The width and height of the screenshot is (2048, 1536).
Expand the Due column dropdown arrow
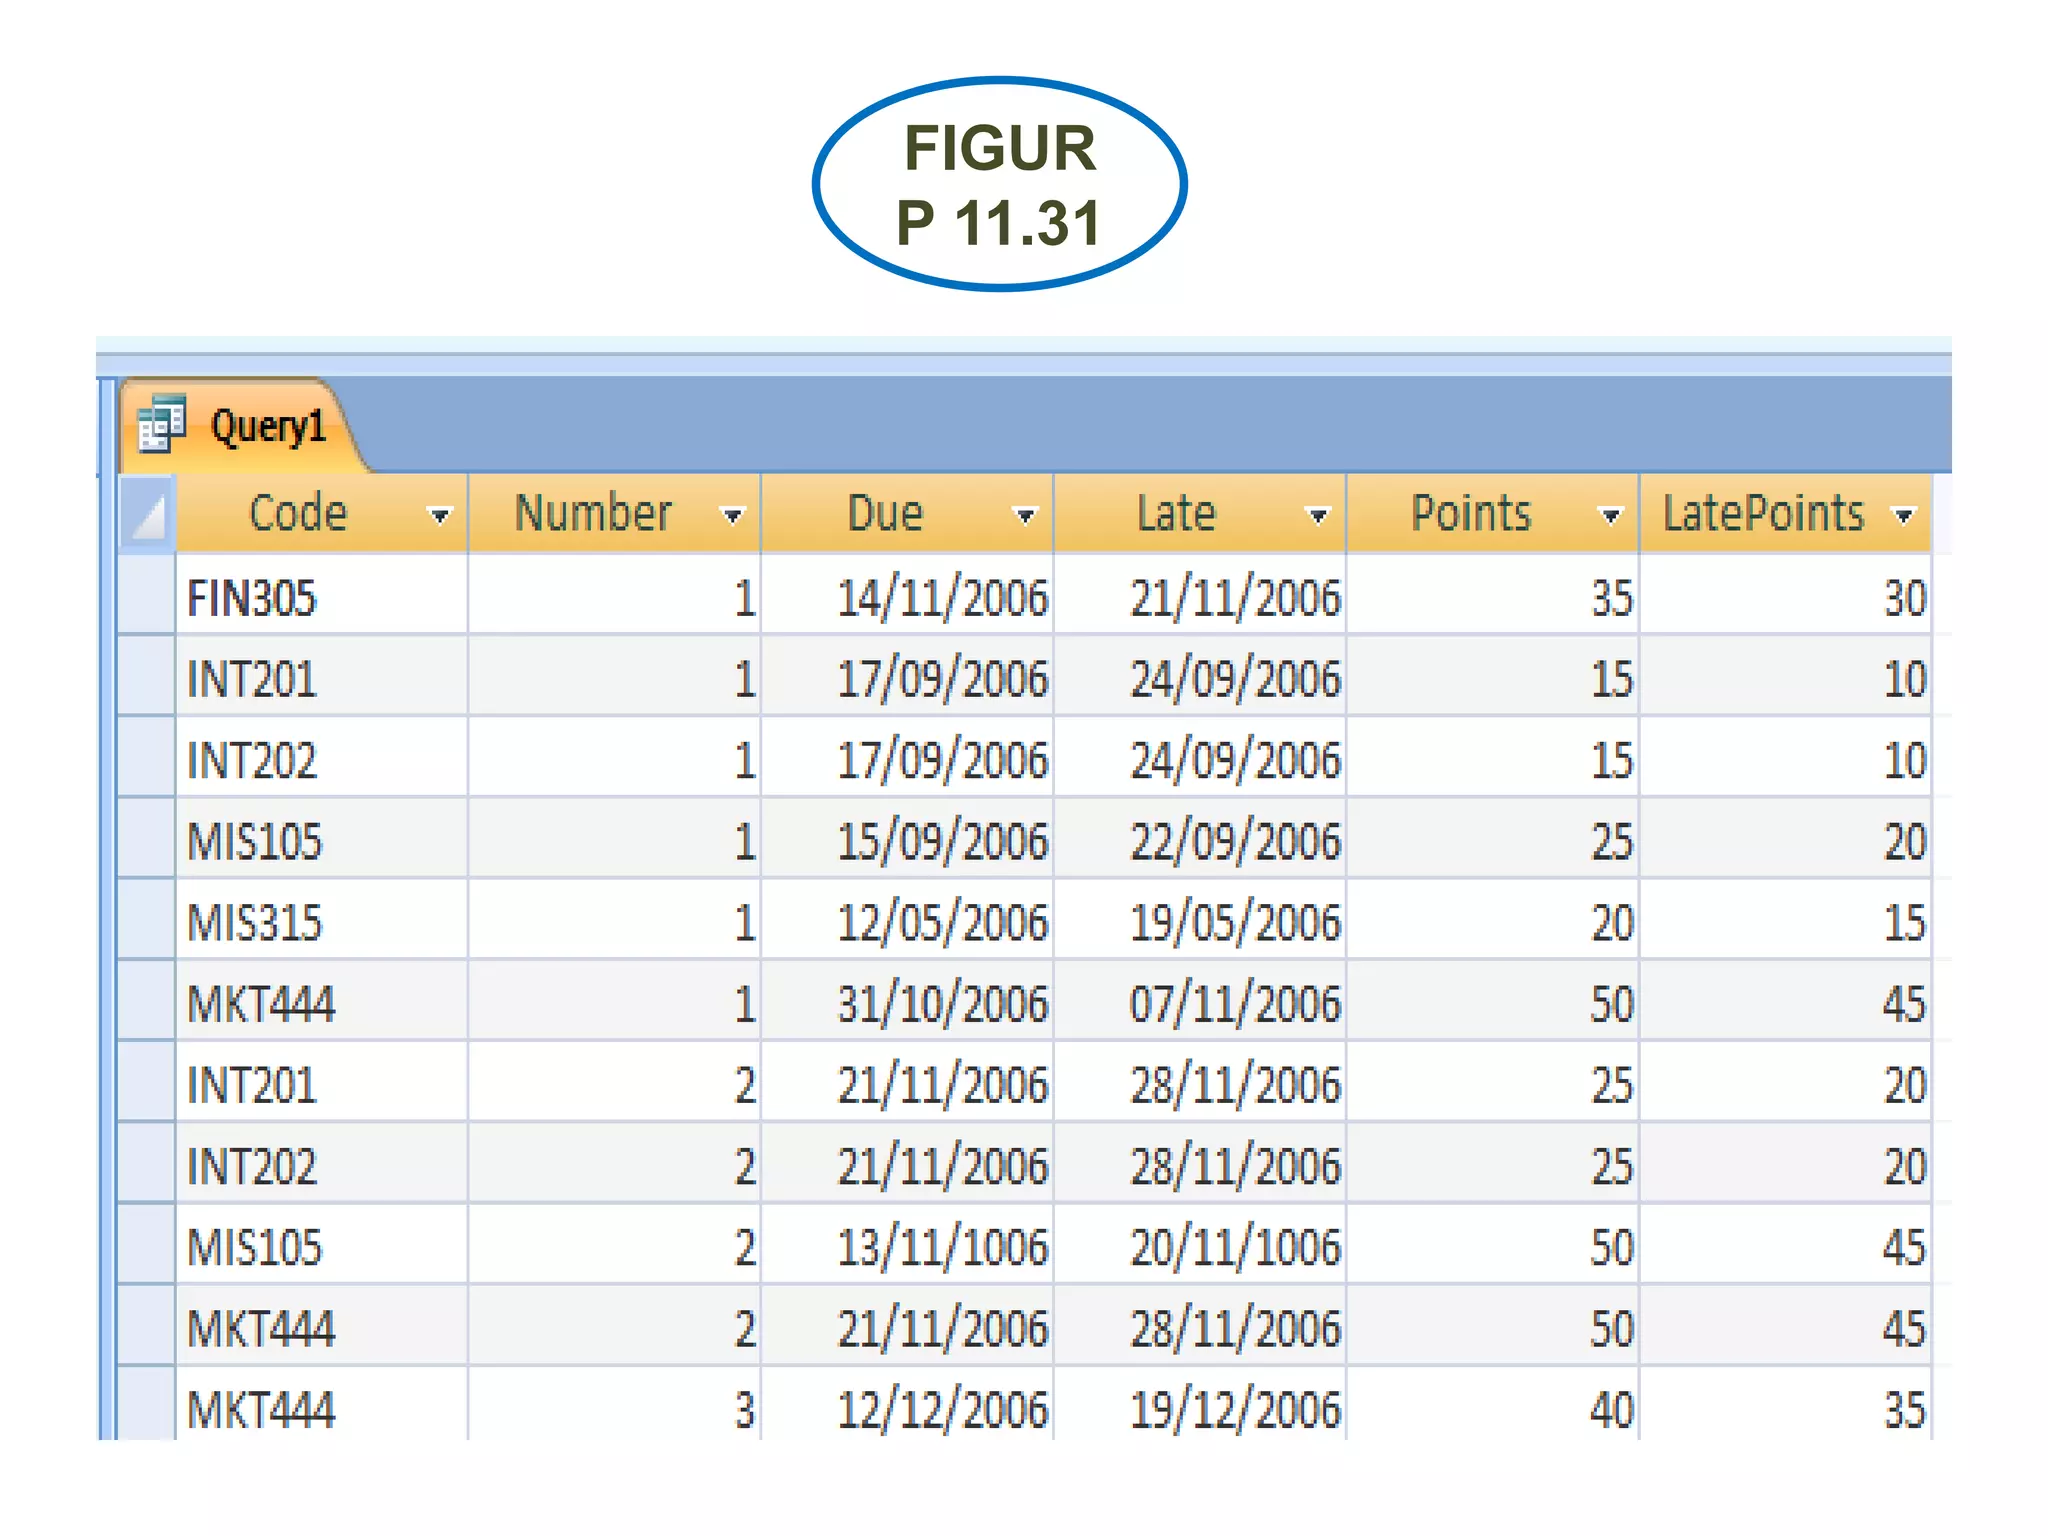point(1025,516)
